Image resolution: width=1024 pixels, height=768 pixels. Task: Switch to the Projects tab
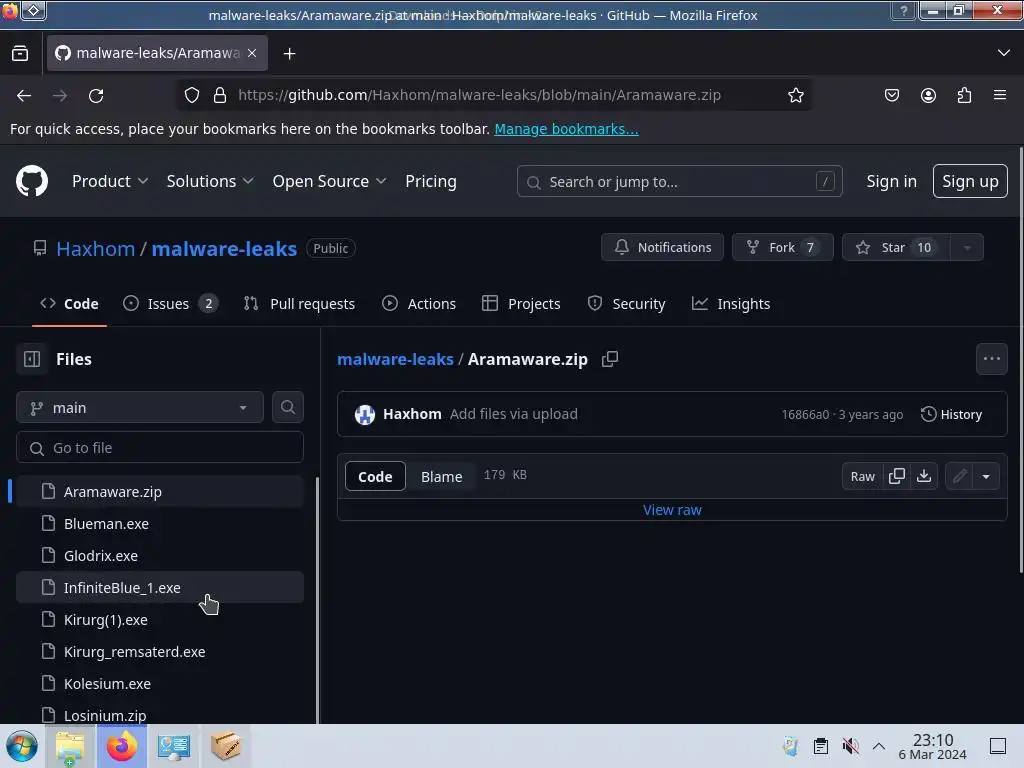coord(521,304)
